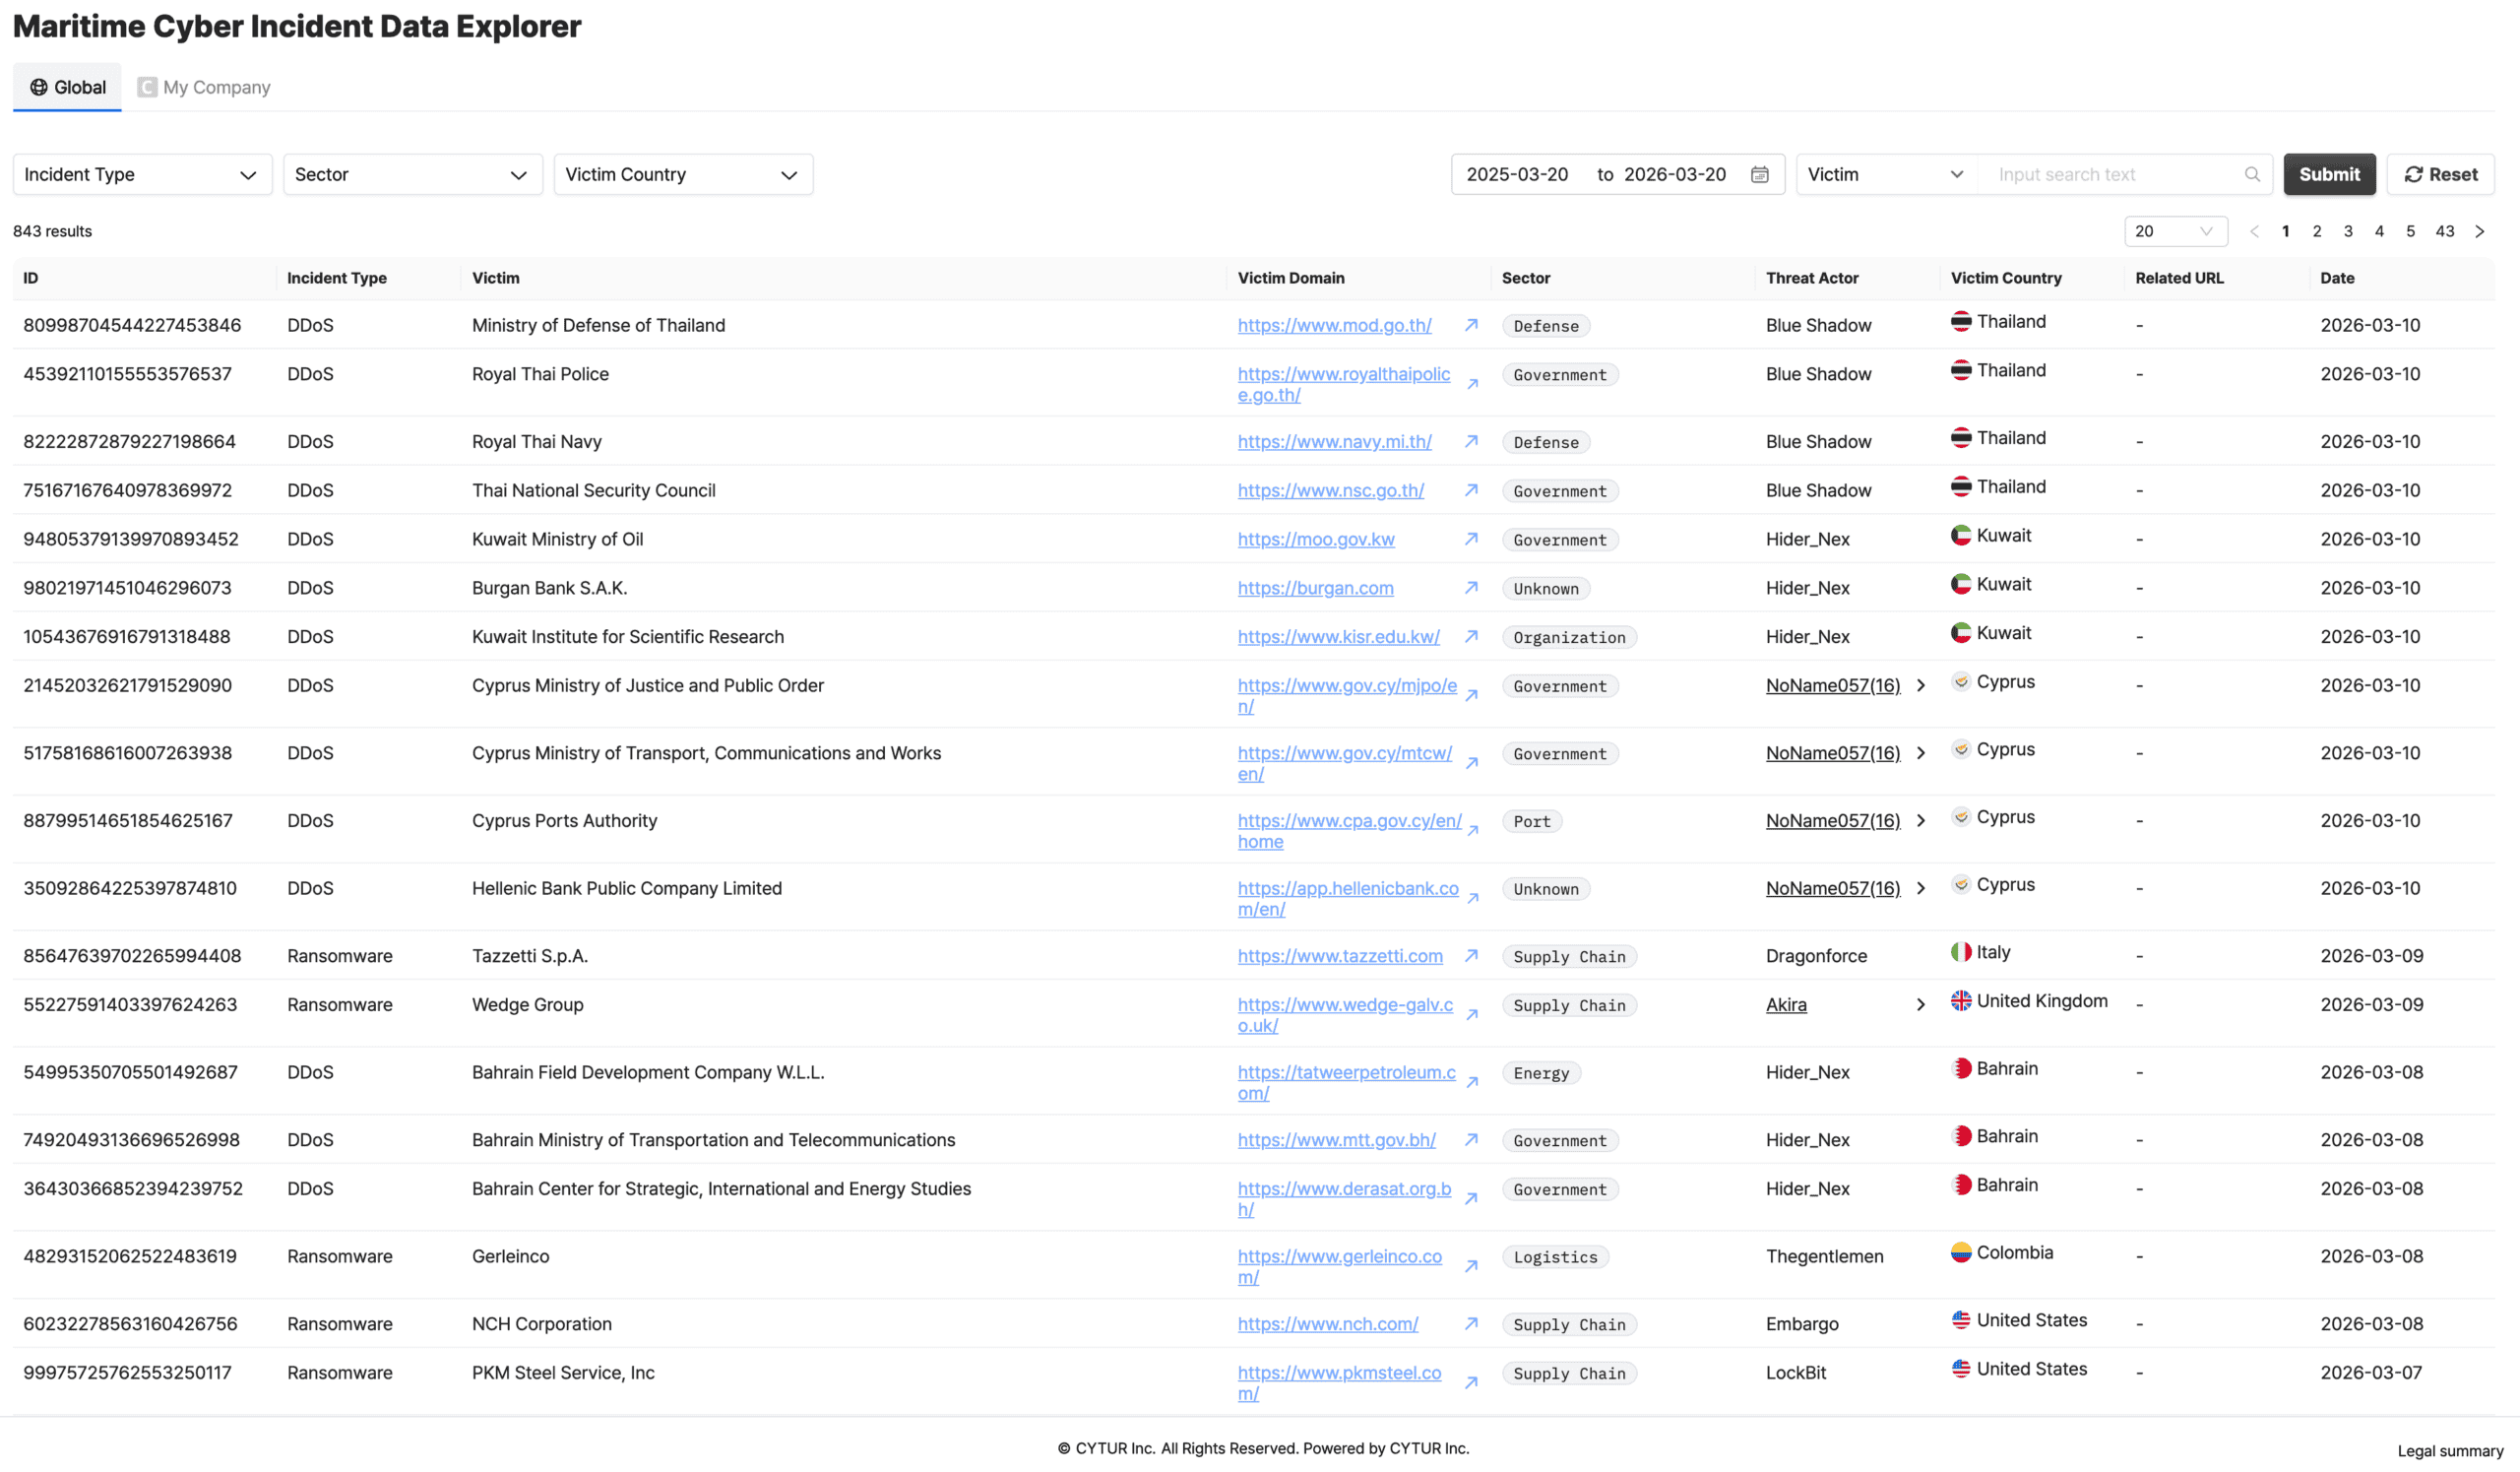Expand NoName057(16) chevron for Cyprus Ports Authority

[x=1920, y=821]
